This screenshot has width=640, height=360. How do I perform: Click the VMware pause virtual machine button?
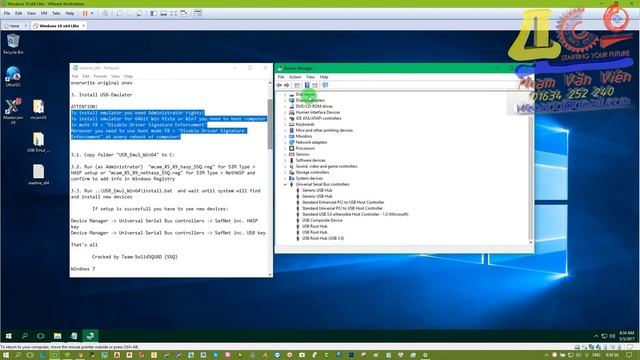(x=85, y=13)
